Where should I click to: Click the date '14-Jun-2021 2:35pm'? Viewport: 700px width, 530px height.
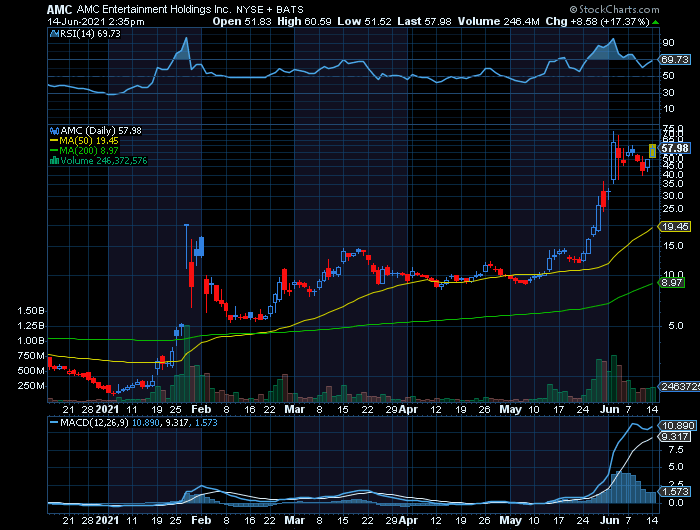click(96, 21)
